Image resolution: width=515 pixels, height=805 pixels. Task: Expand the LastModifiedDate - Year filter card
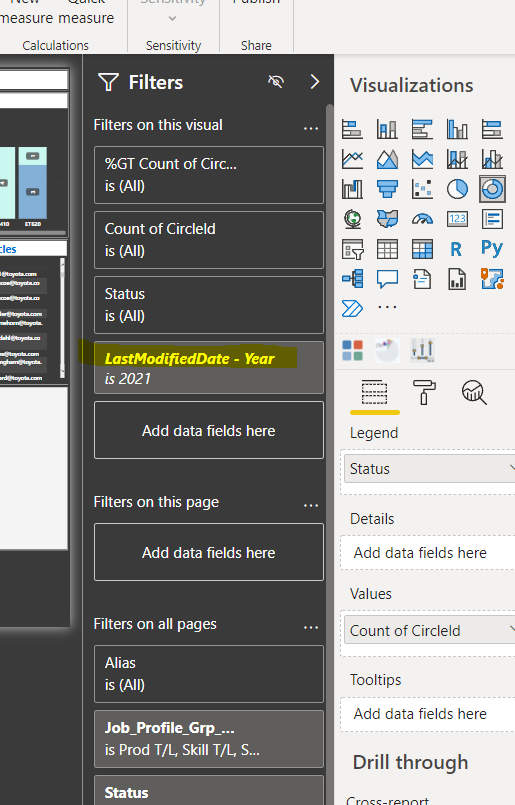point(208,368)
